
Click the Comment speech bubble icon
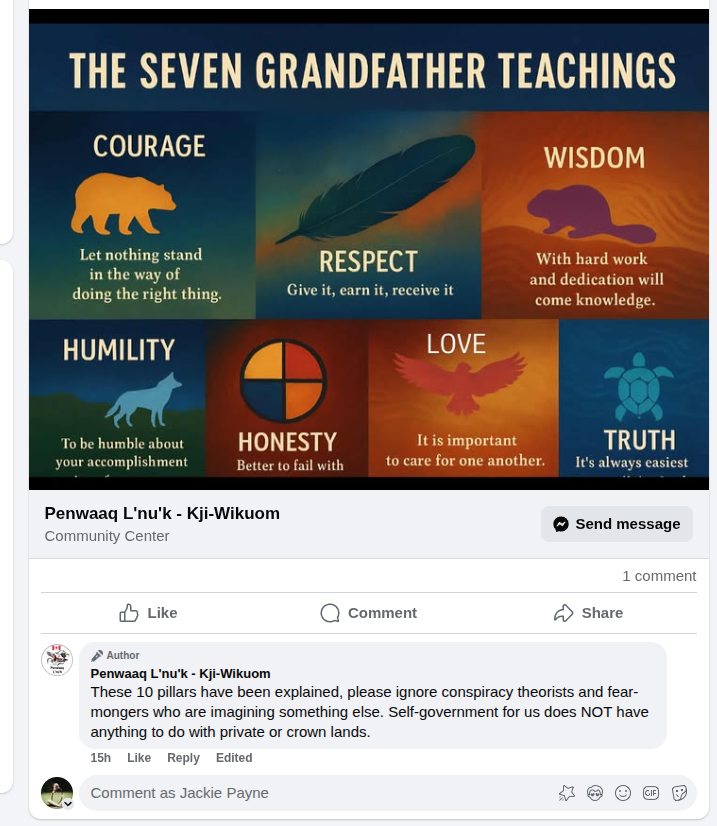[x=330, y=613]
